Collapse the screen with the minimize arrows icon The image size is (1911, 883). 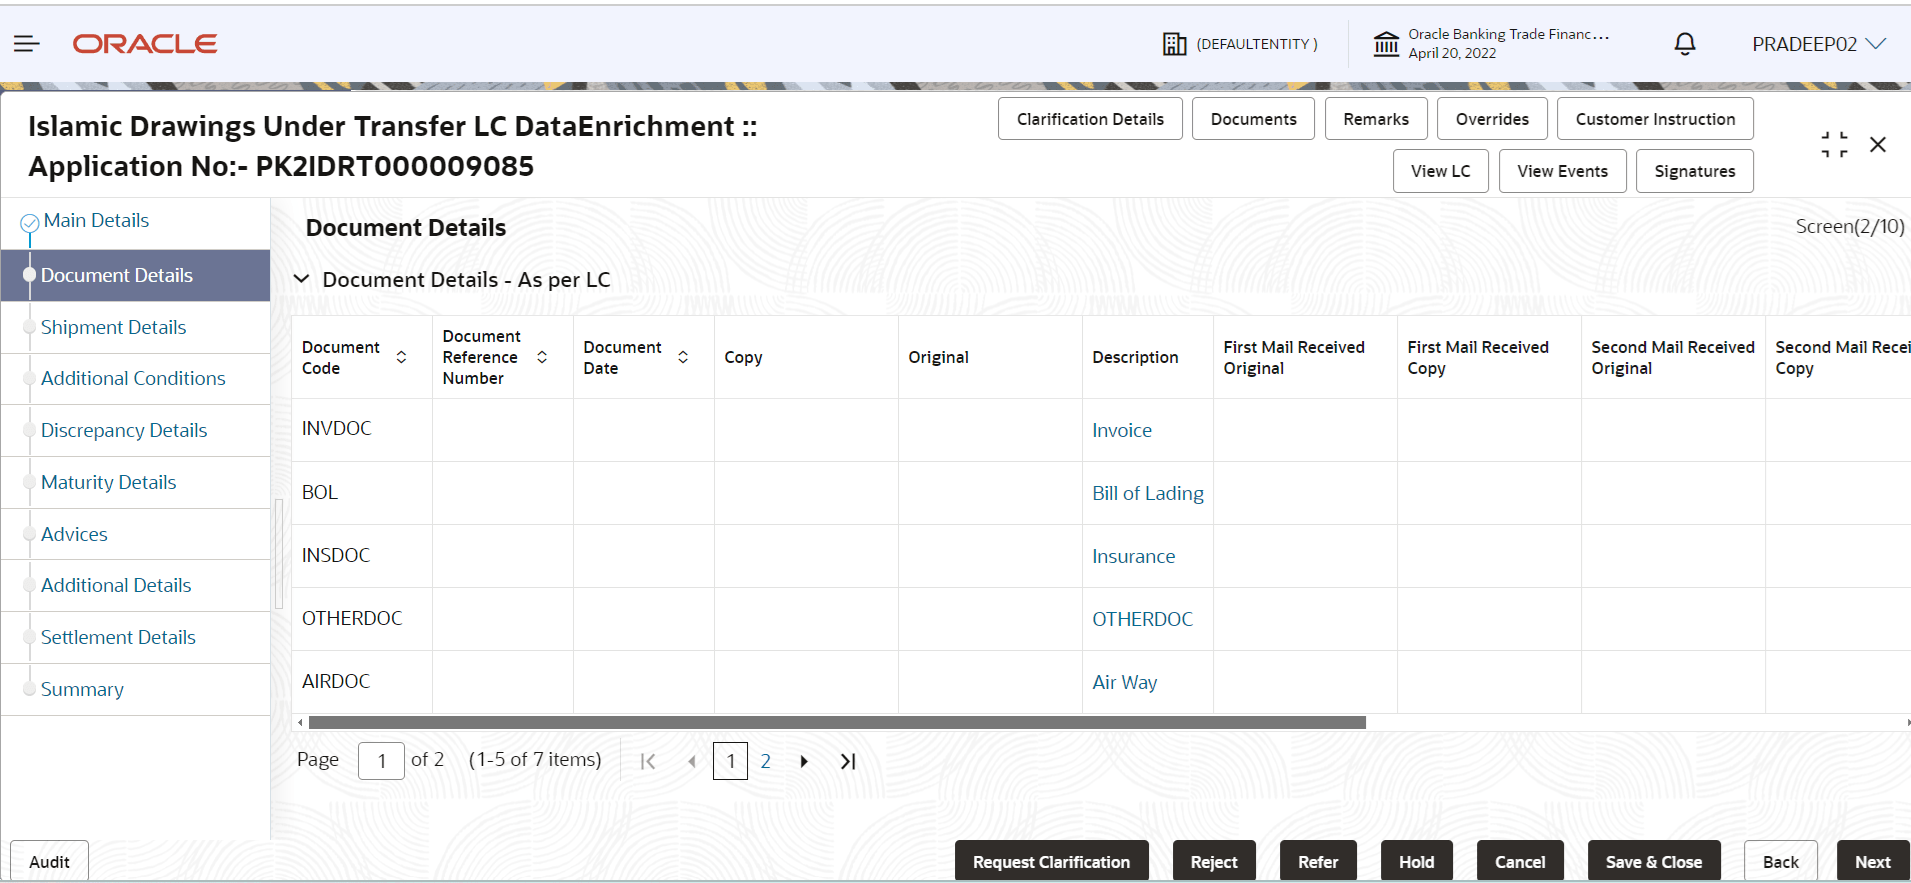tap(1834, 145)
